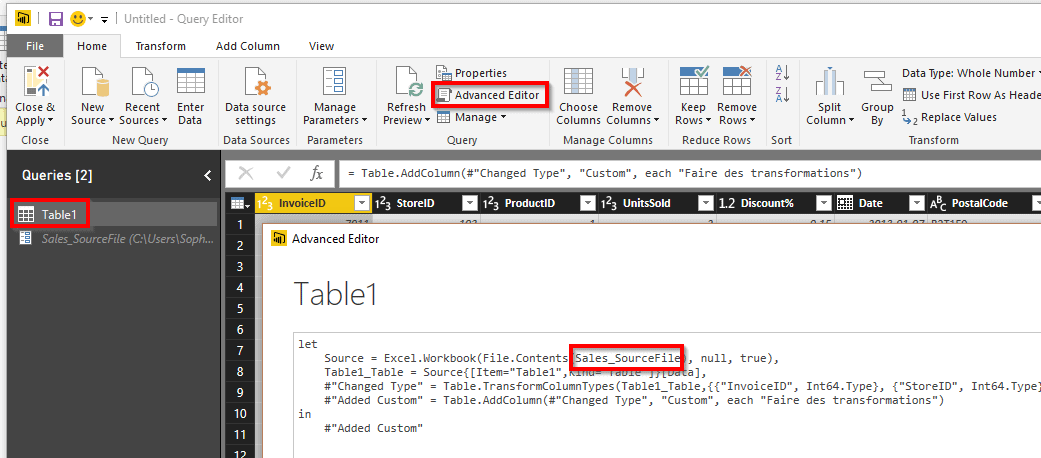Image resolution: width=1041 pixels, height=458 pixels.
Task: Open the Advanced Editor
Action: 490,95
